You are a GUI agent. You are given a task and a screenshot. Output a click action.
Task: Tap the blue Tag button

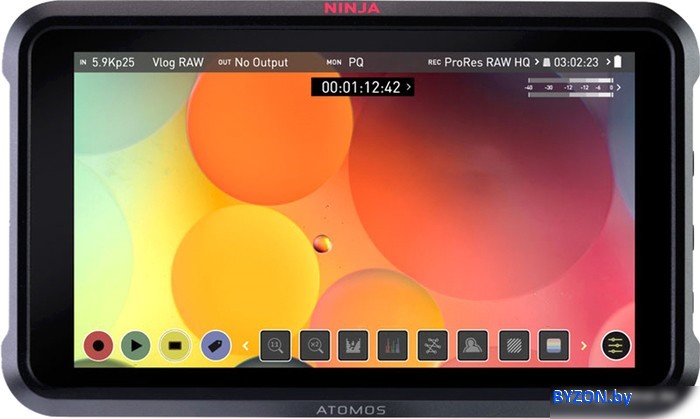click(x=216, y=345)
